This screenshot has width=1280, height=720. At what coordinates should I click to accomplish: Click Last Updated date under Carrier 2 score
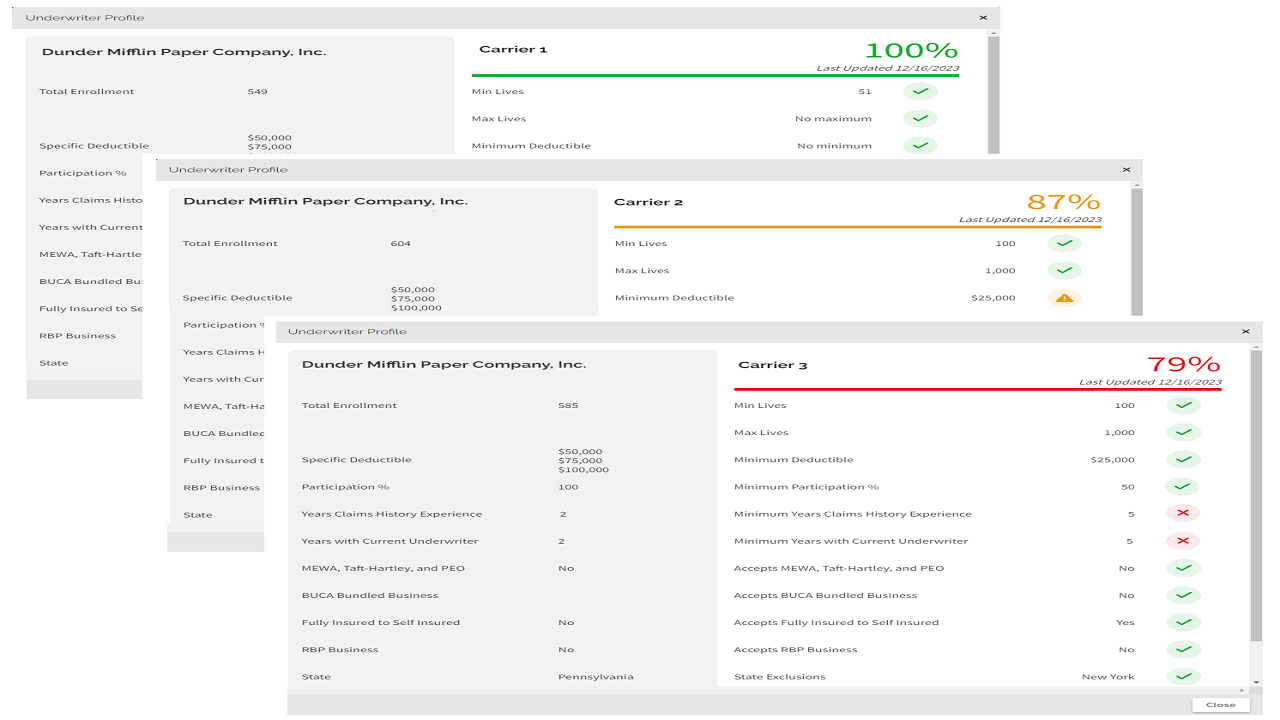click(1030, 219)
